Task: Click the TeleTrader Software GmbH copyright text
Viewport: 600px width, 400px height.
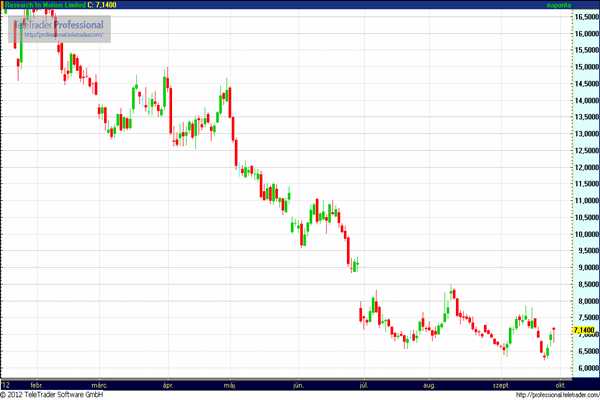Action: pyautogui.click(x=55, y=394)
